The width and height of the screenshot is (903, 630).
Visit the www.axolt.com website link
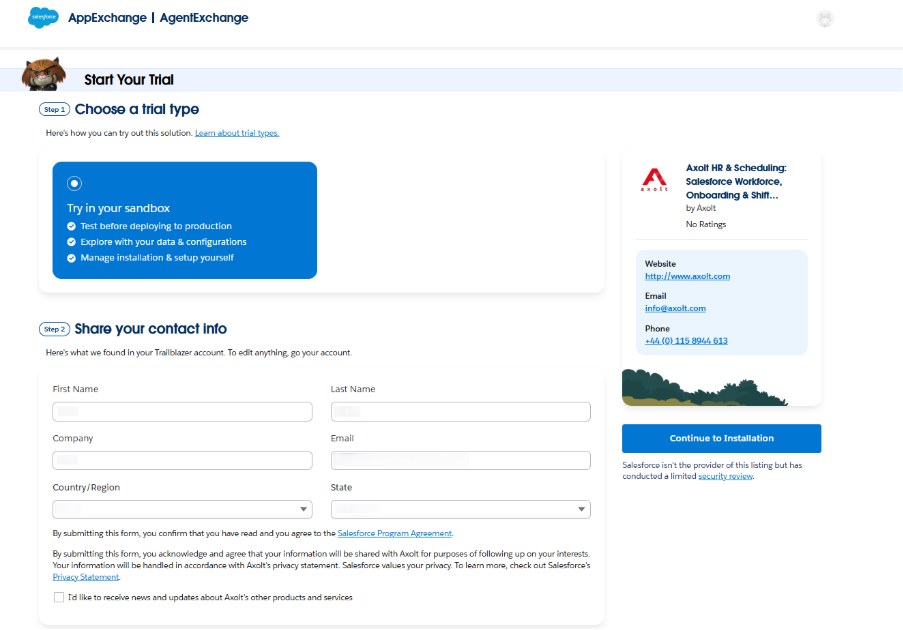point(687,276)
